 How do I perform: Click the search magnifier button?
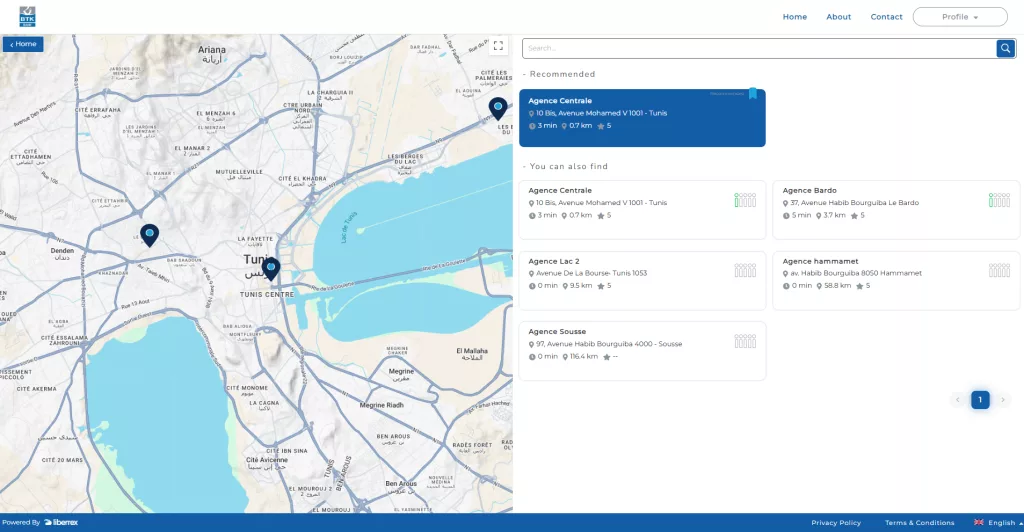[x=1005, y=48]
